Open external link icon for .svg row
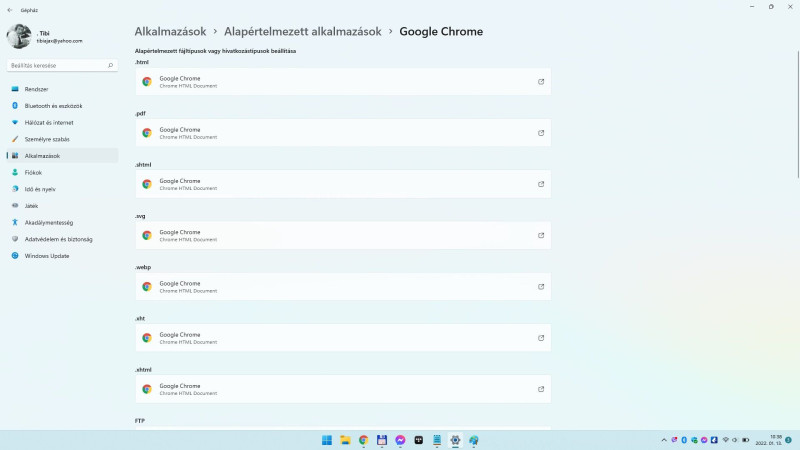This screenshot has width=800, height=450. [541, 235]
